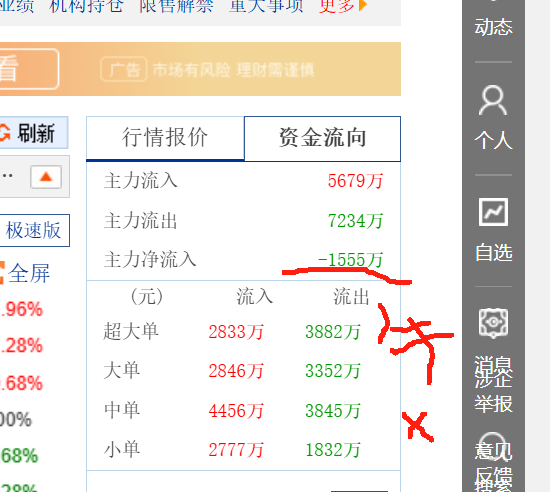Image resolution: width=550 pixels, height=492 pixels.
Task: Open the 机构持仓 menu item
Action: tap(86, 5)
